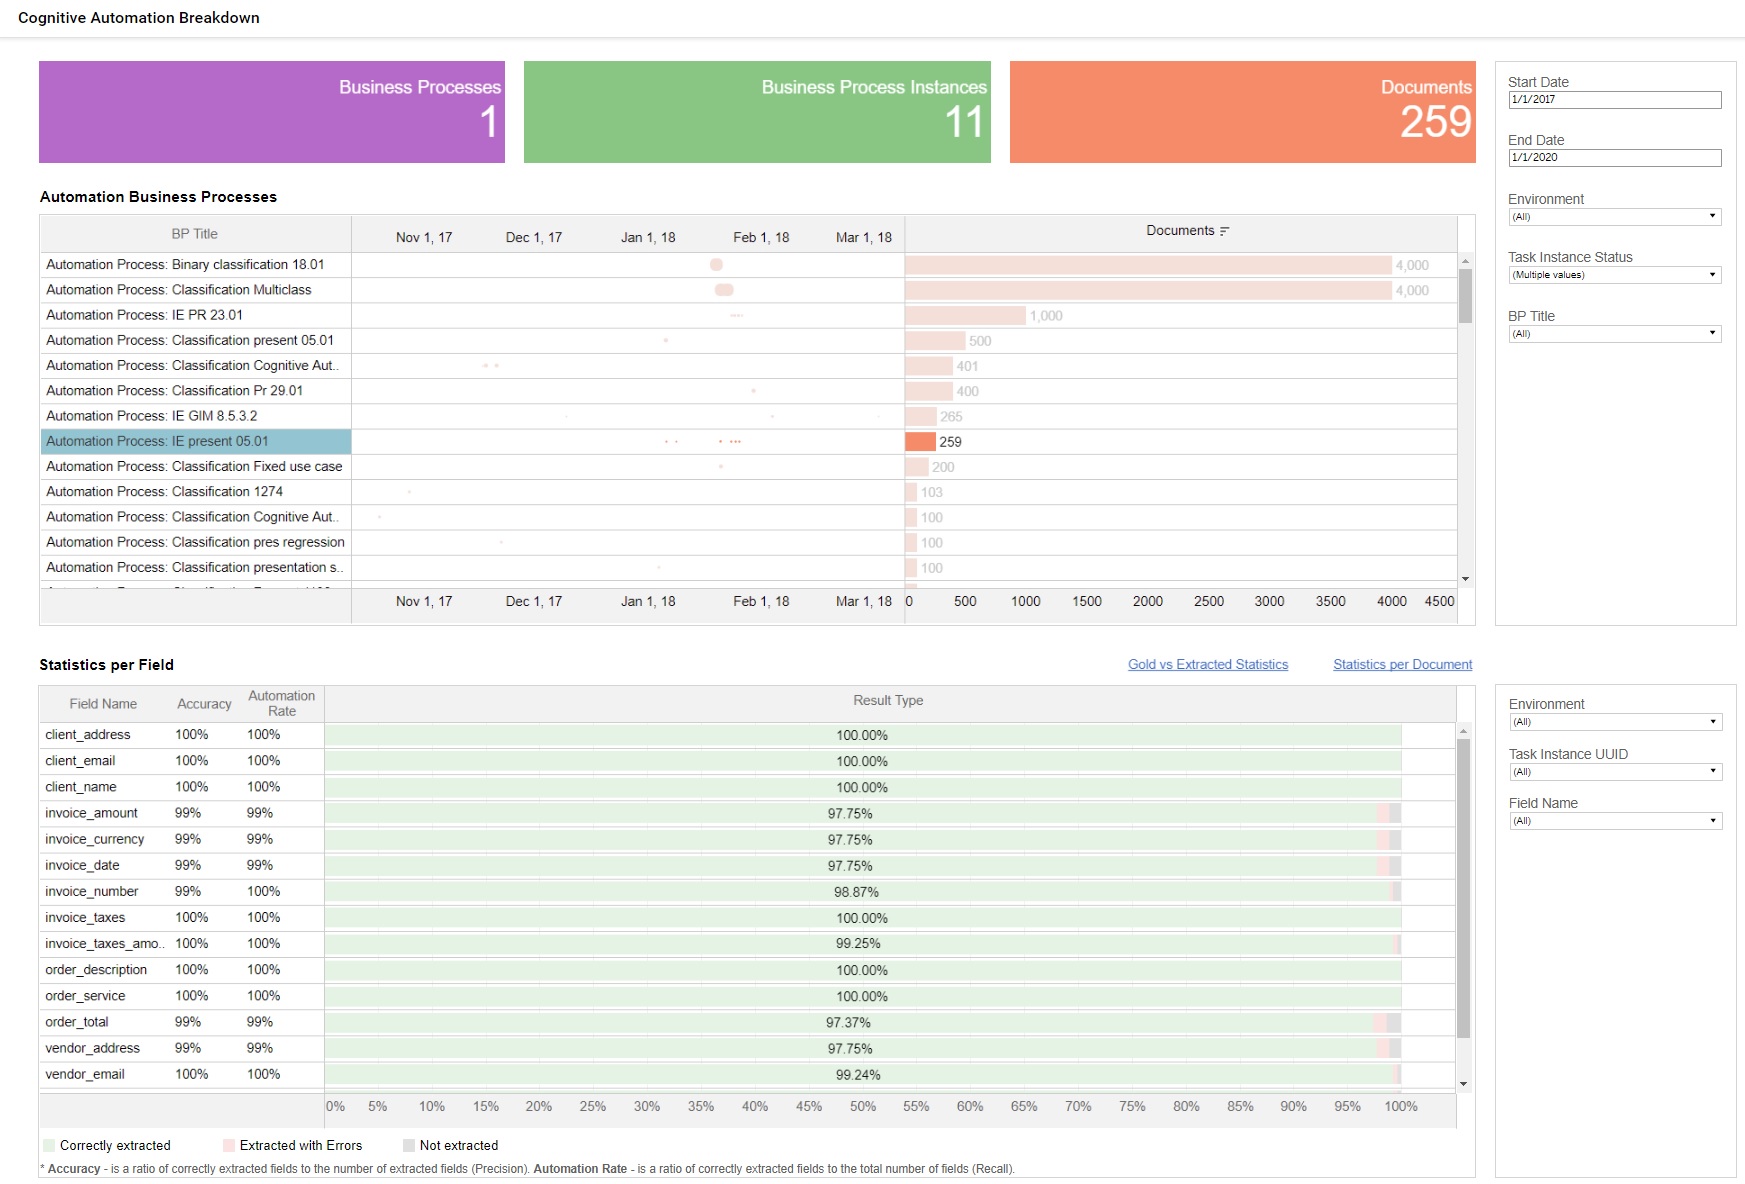
Task: Open the Gold vs Extracted Statistics link
Action: [x=1208, y=665]
